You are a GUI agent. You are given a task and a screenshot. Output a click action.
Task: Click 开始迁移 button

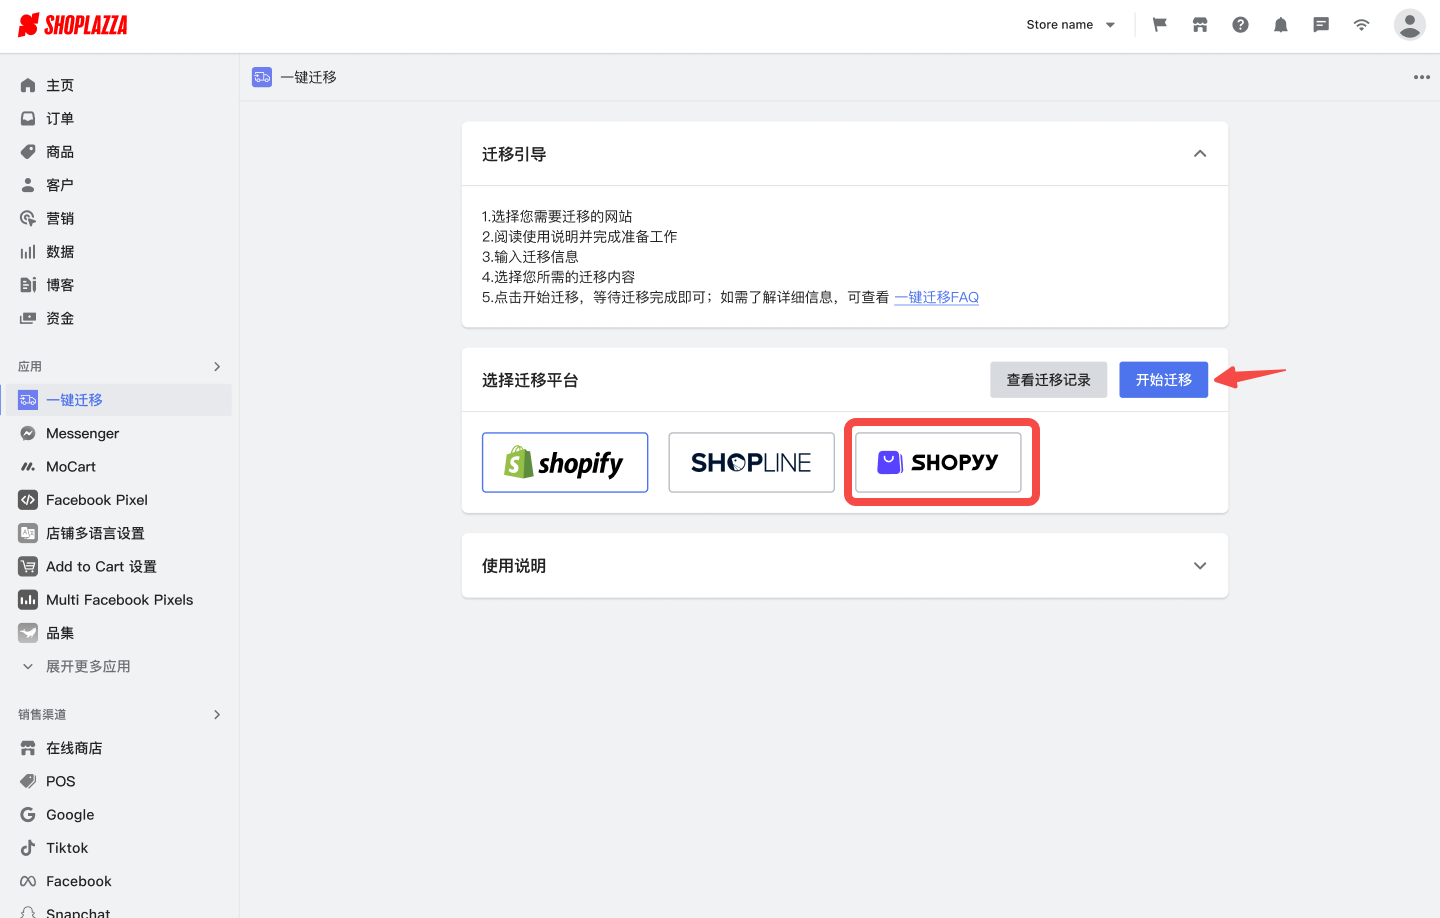click(x=1163, y=380)
